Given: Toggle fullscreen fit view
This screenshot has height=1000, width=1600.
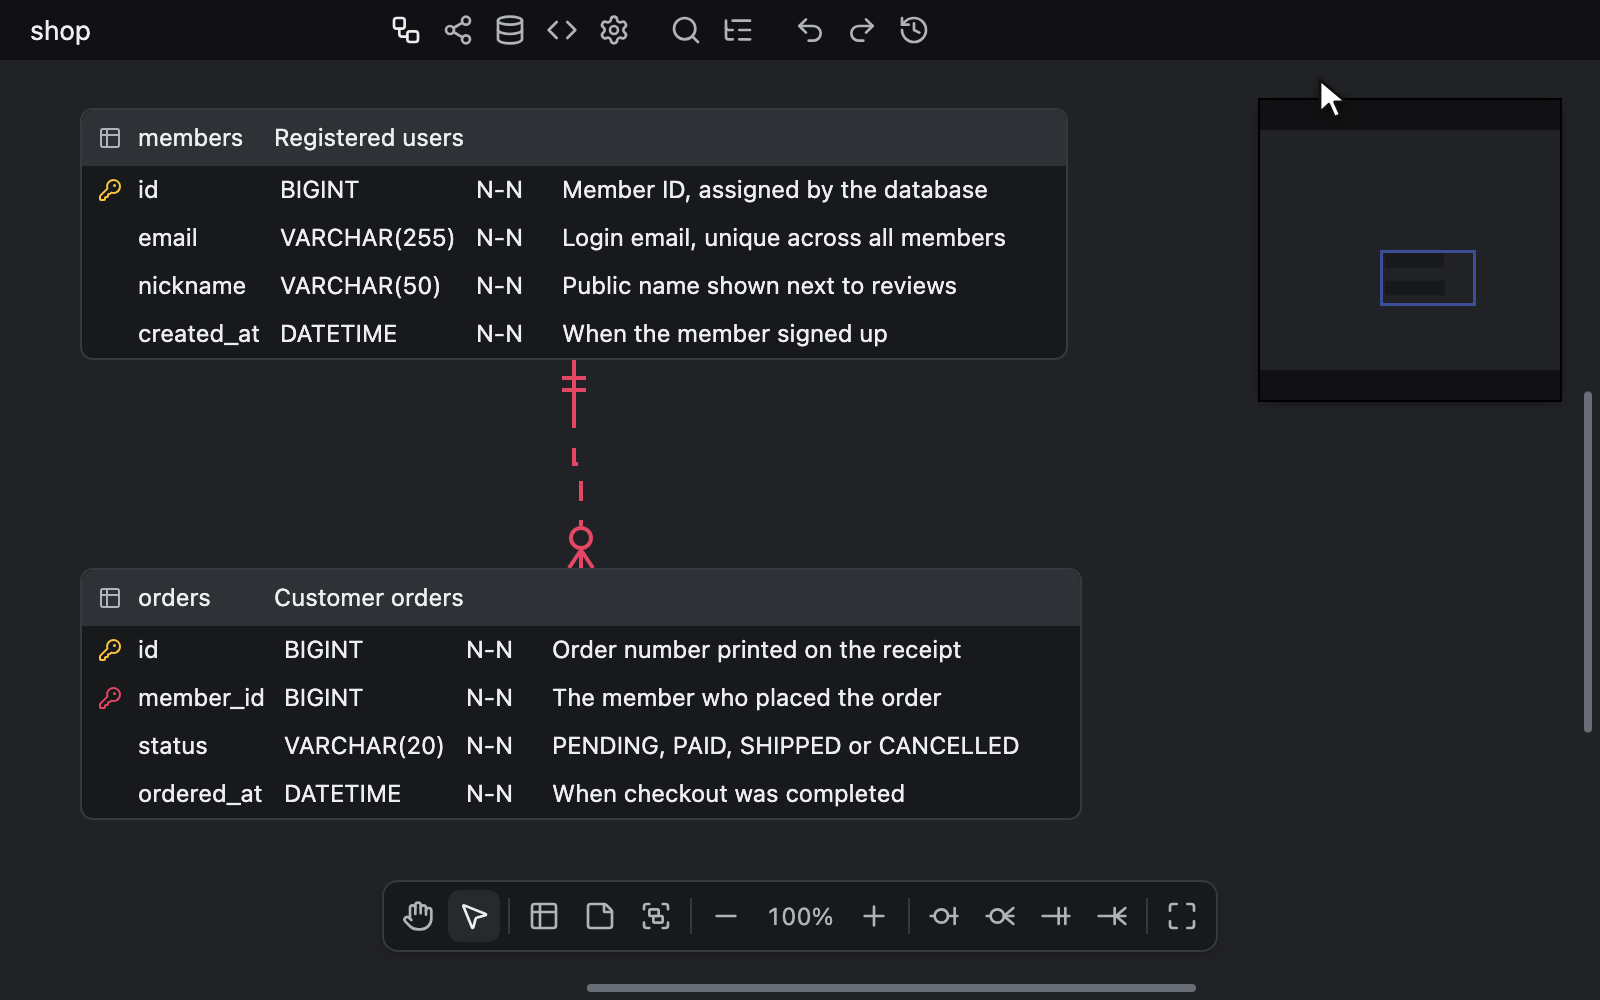Looking at the screenshot, I should 1182,916.
